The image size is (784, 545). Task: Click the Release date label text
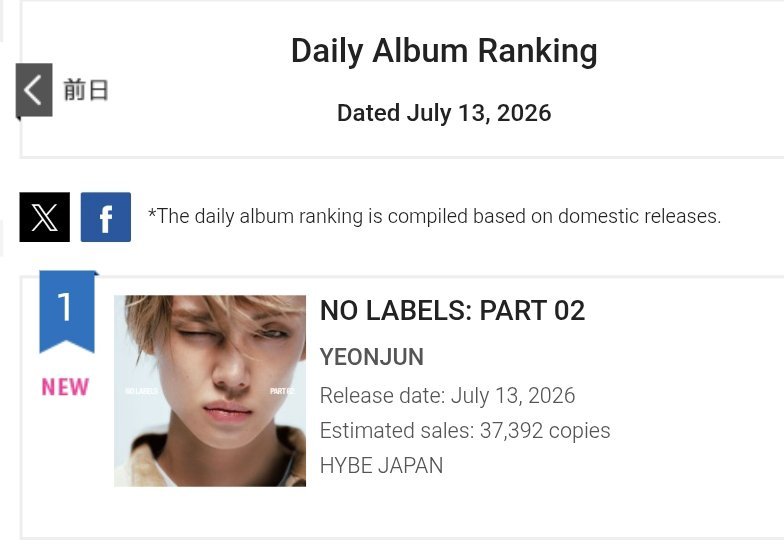pos(382,396)
